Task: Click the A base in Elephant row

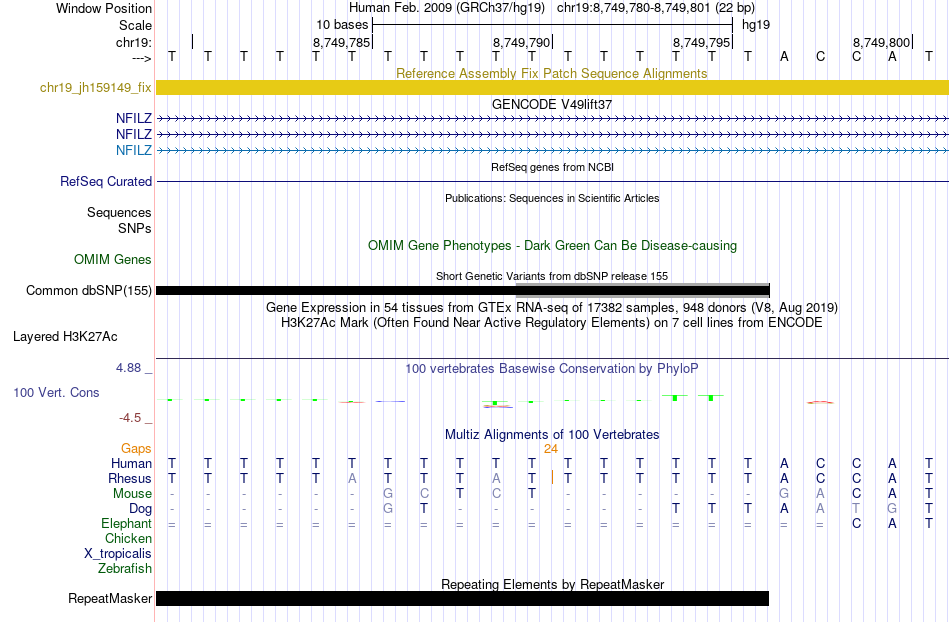Action: click(x=892, y=523)
